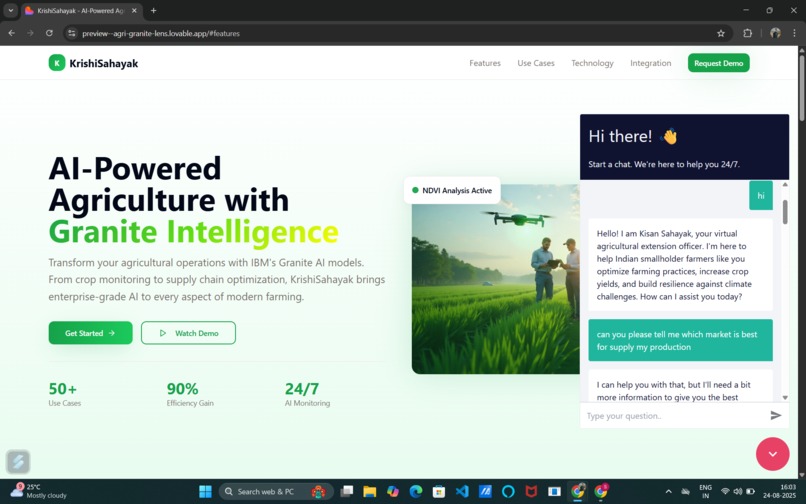Open the Chrome profile avatar
Screen dimensions: 806x504
point(775,33)
